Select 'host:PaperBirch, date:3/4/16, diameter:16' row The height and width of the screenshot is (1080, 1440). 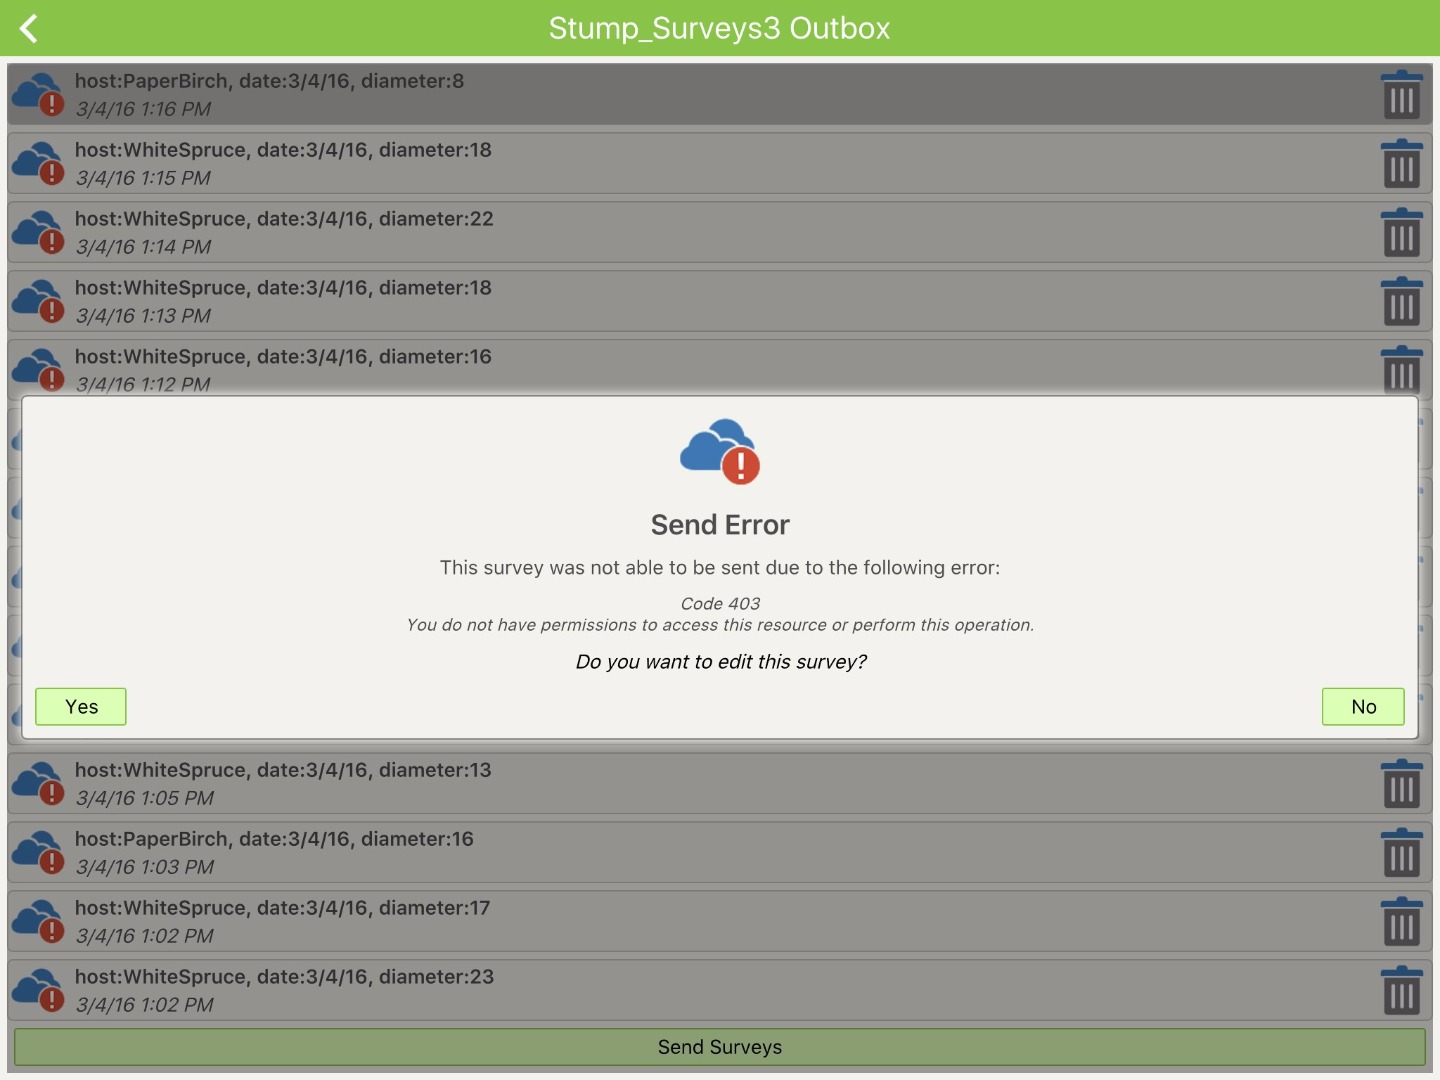click(720, 853)
